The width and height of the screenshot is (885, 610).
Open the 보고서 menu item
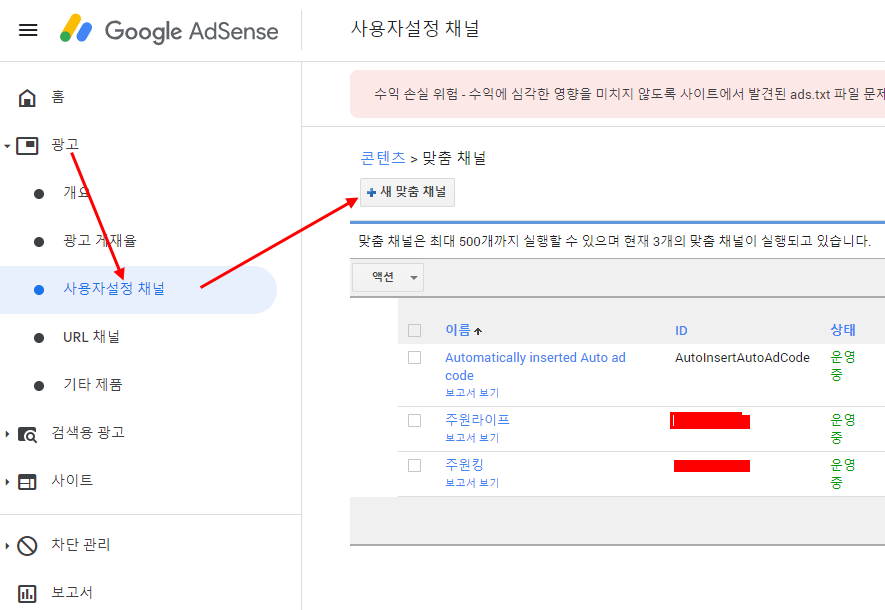72,593
